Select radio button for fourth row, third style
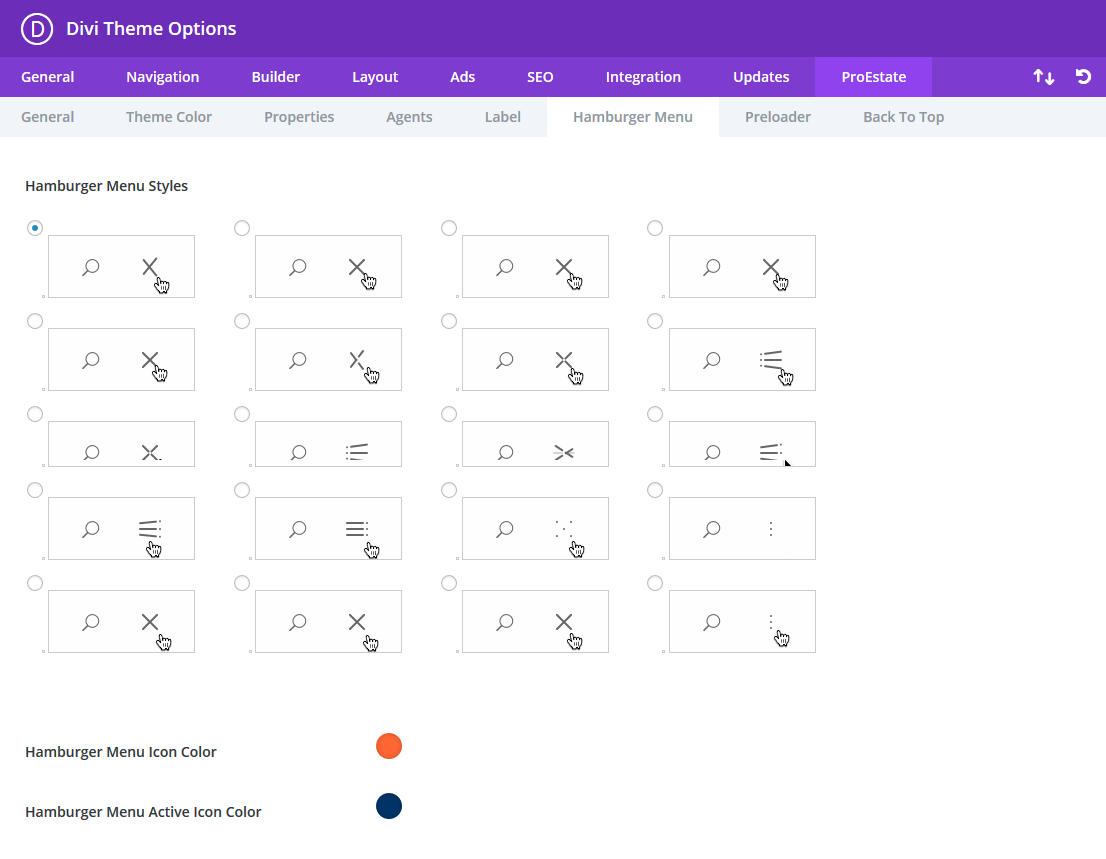Viewport: 1106px width, 859px height. [x=449, y=490]
